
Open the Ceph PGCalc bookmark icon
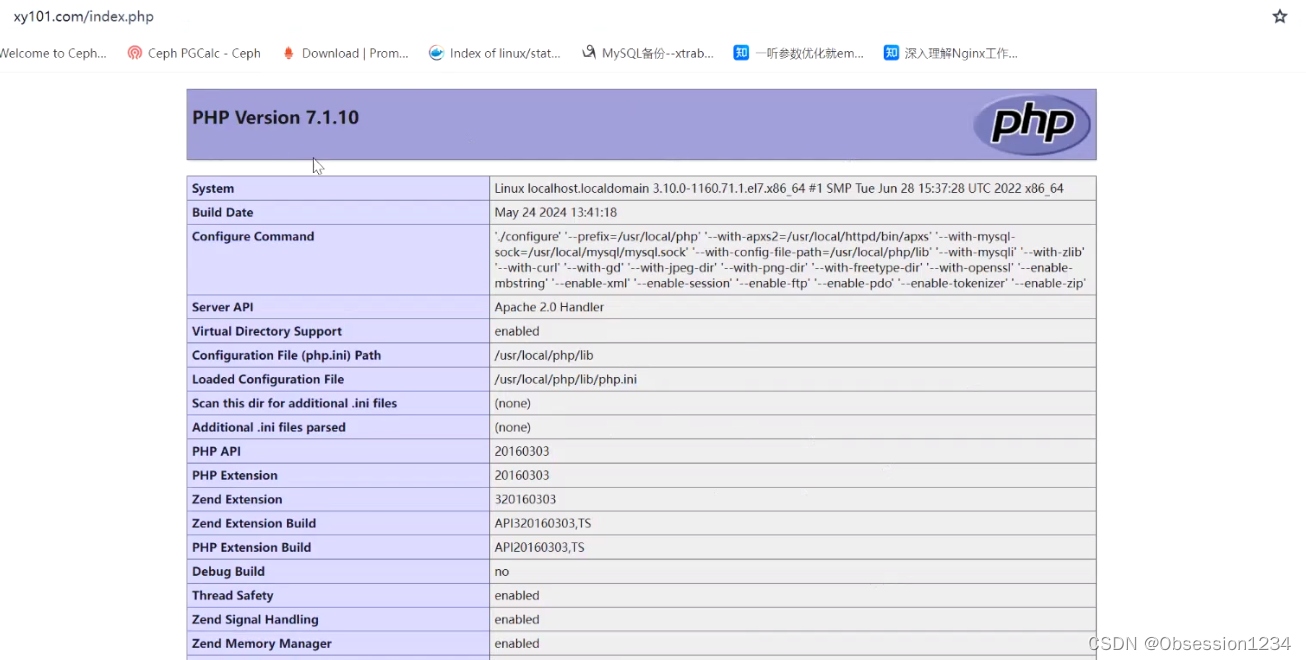(x=135, y=53)
